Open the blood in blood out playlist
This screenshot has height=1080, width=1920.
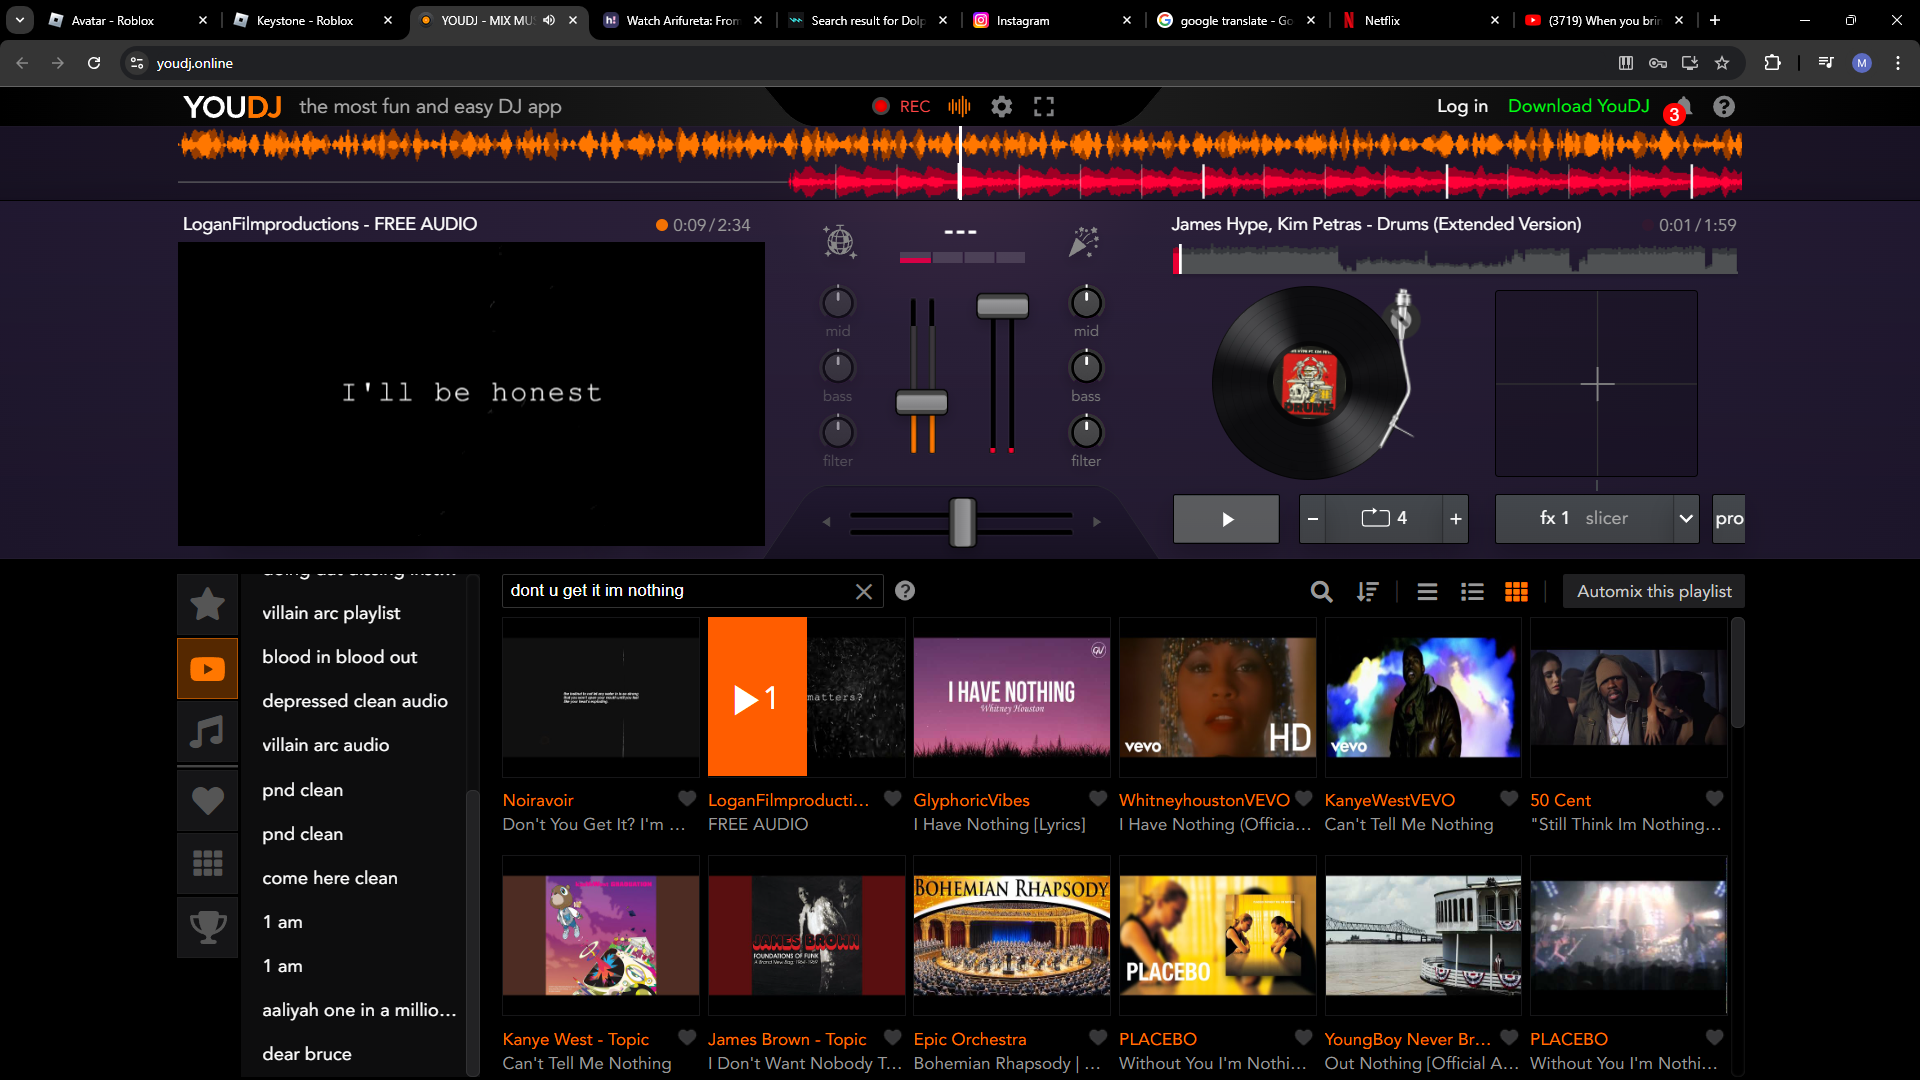click(339, 657)
